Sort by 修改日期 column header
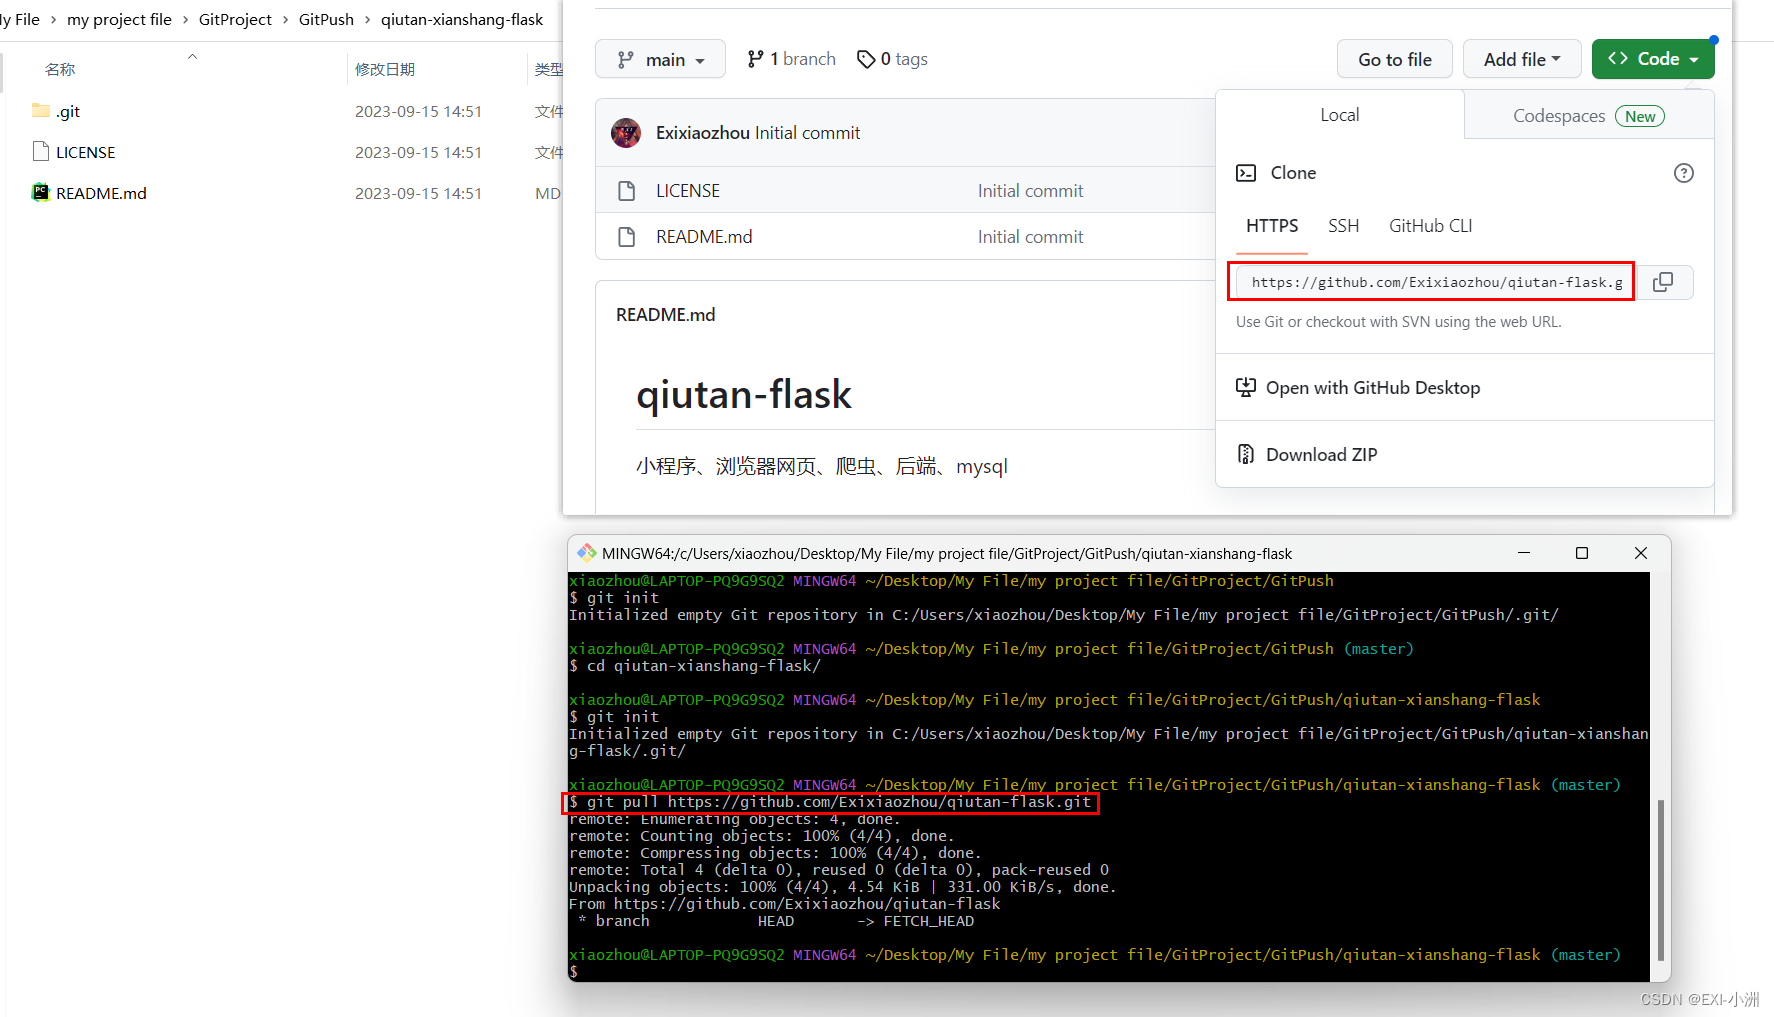This screenshot has width=1774, height=1017. point(385,69)
